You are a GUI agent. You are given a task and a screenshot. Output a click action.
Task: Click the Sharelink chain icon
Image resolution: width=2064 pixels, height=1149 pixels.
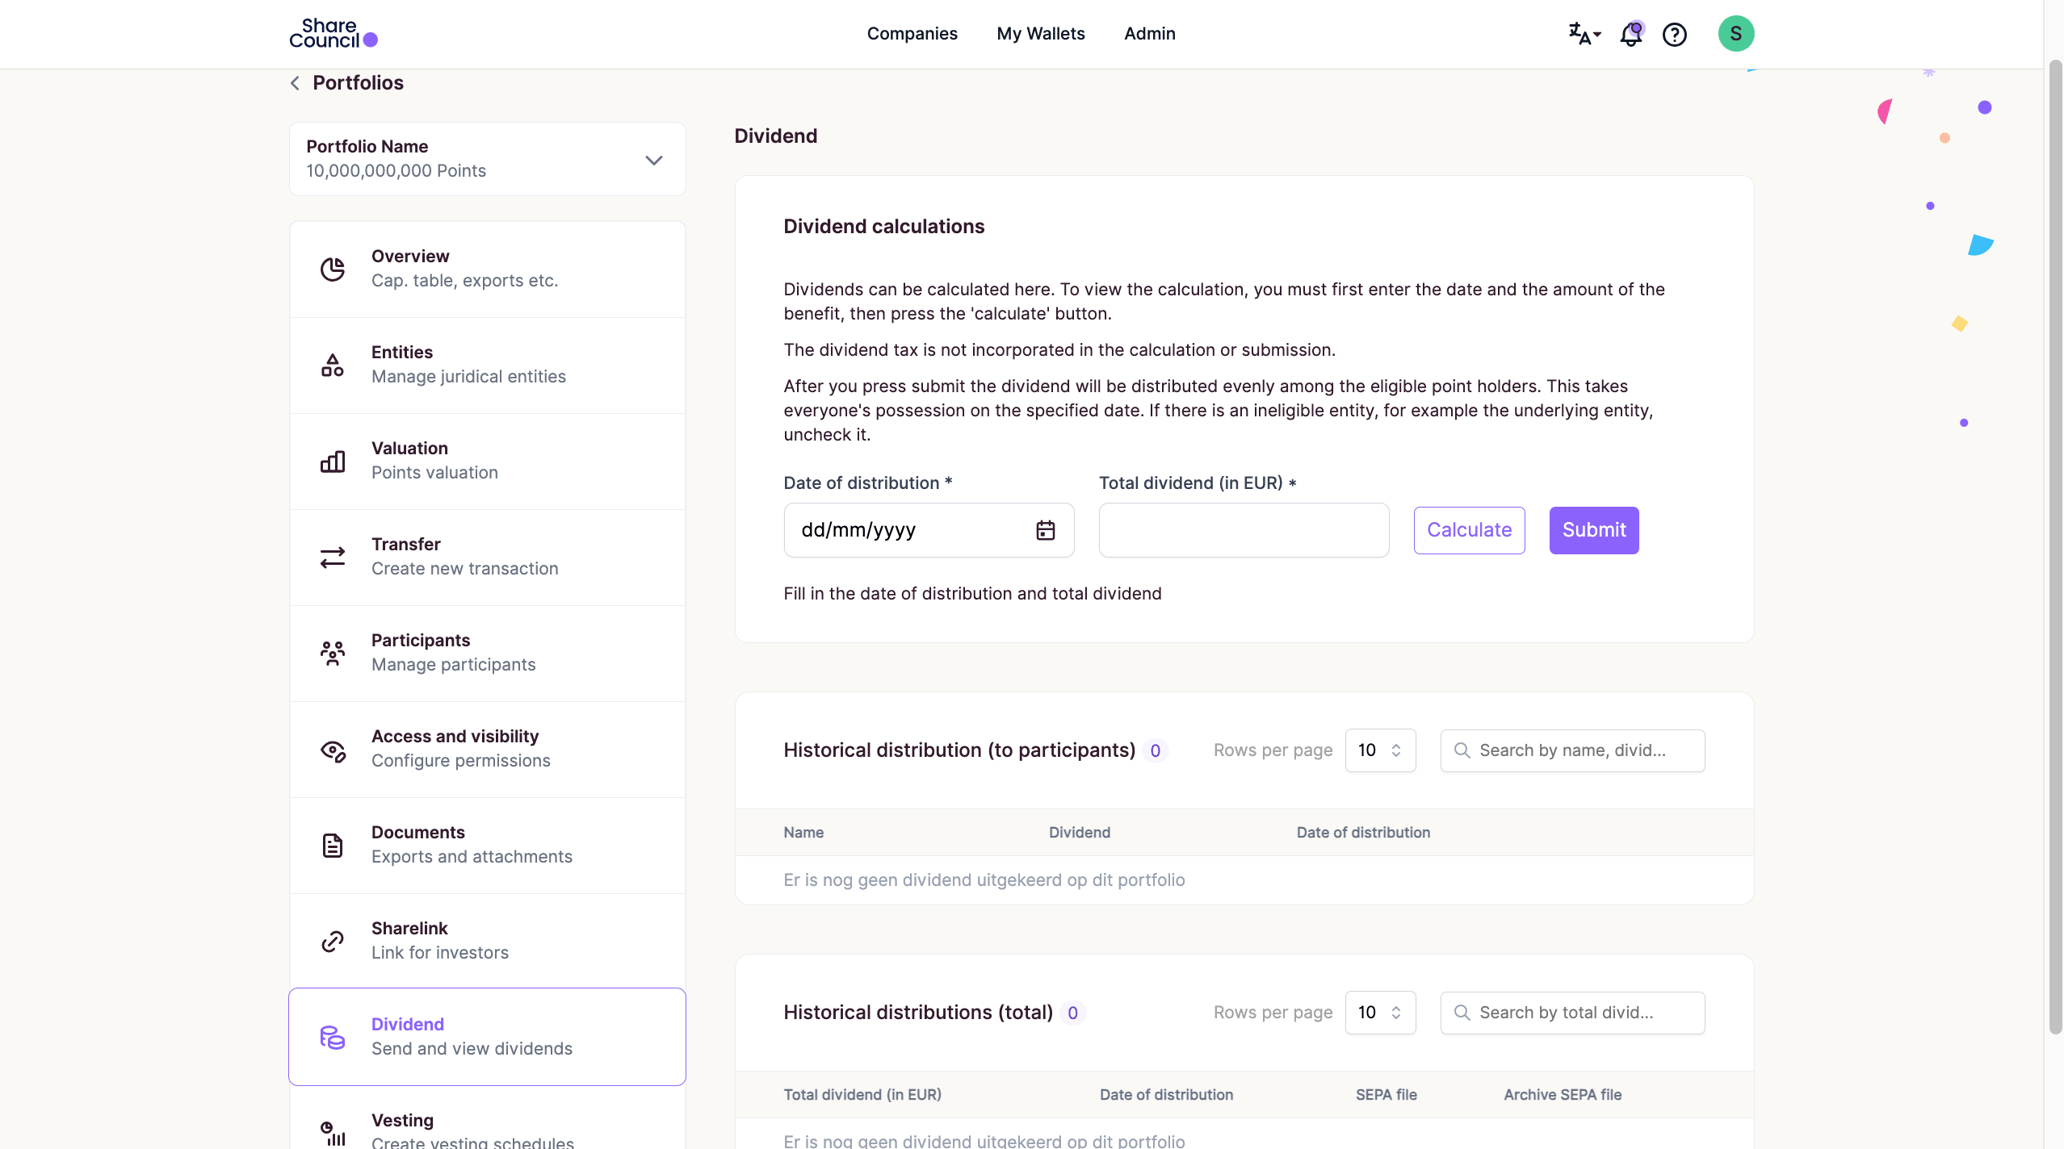(x=333, y=940)
